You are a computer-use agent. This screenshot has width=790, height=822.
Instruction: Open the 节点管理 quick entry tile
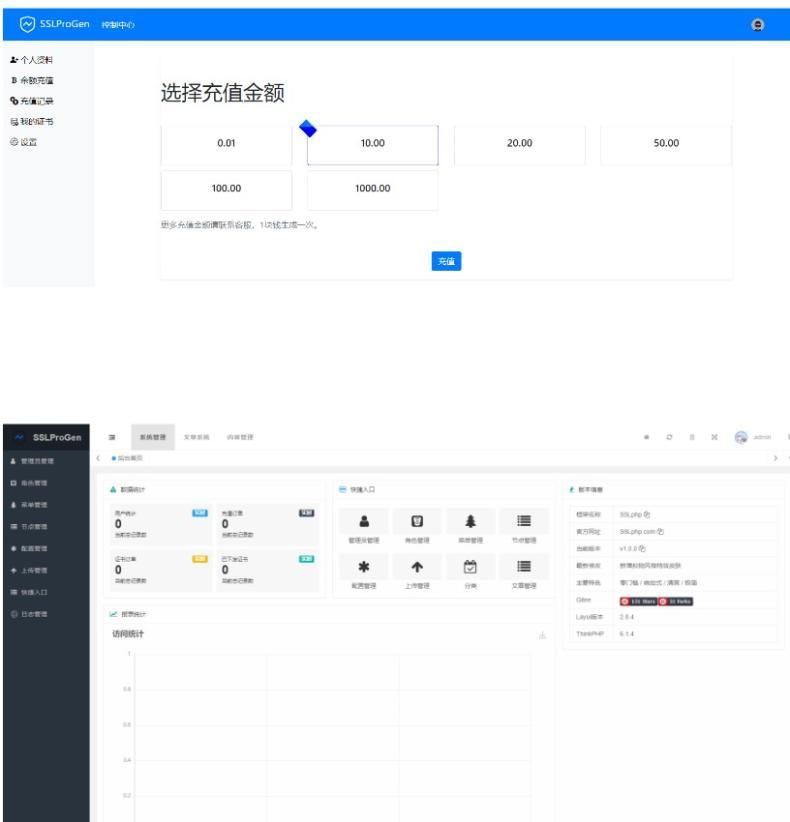(x=524, y=527)
